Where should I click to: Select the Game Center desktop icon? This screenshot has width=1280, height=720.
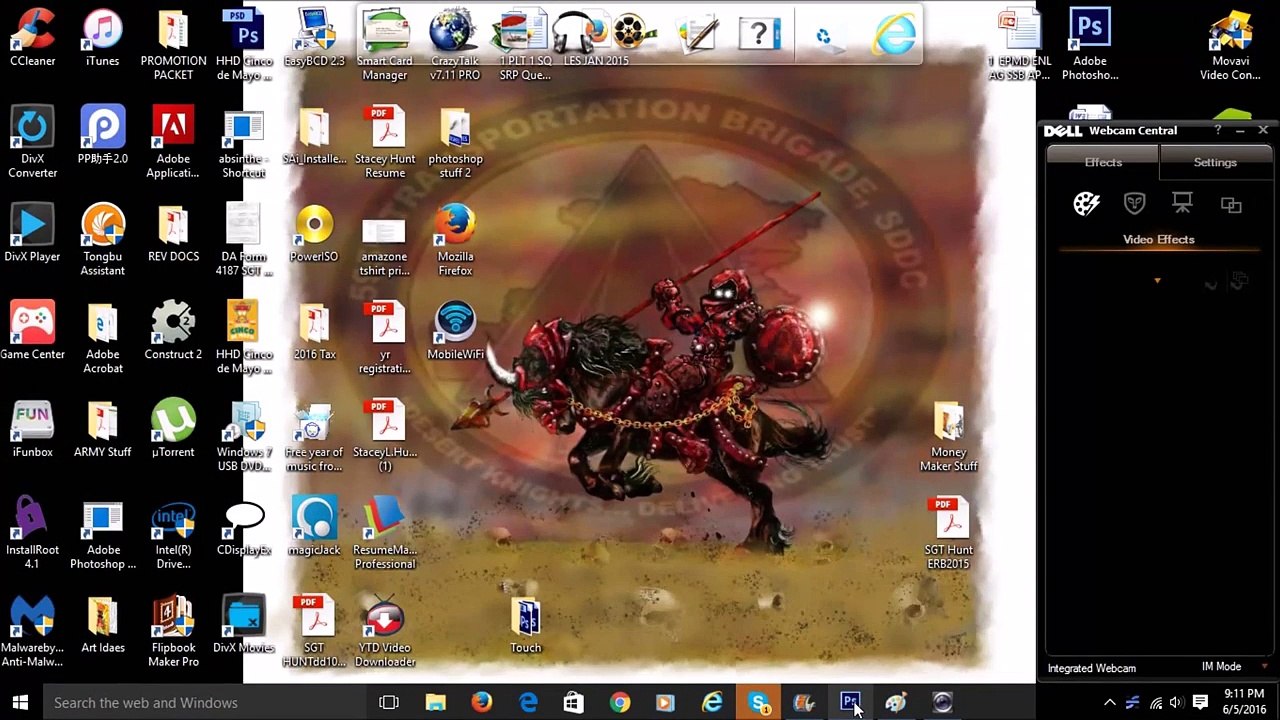click(x=33, y=331)
